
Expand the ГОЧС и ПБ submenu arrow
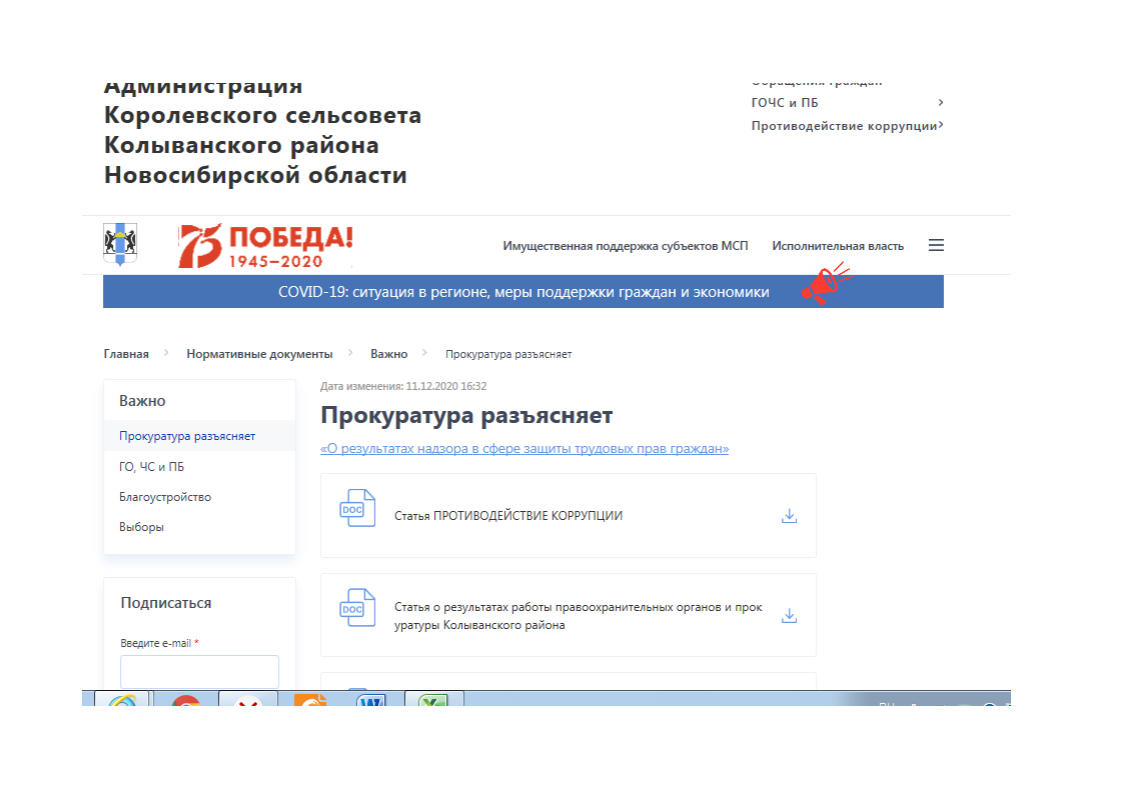tap(940, 102)
